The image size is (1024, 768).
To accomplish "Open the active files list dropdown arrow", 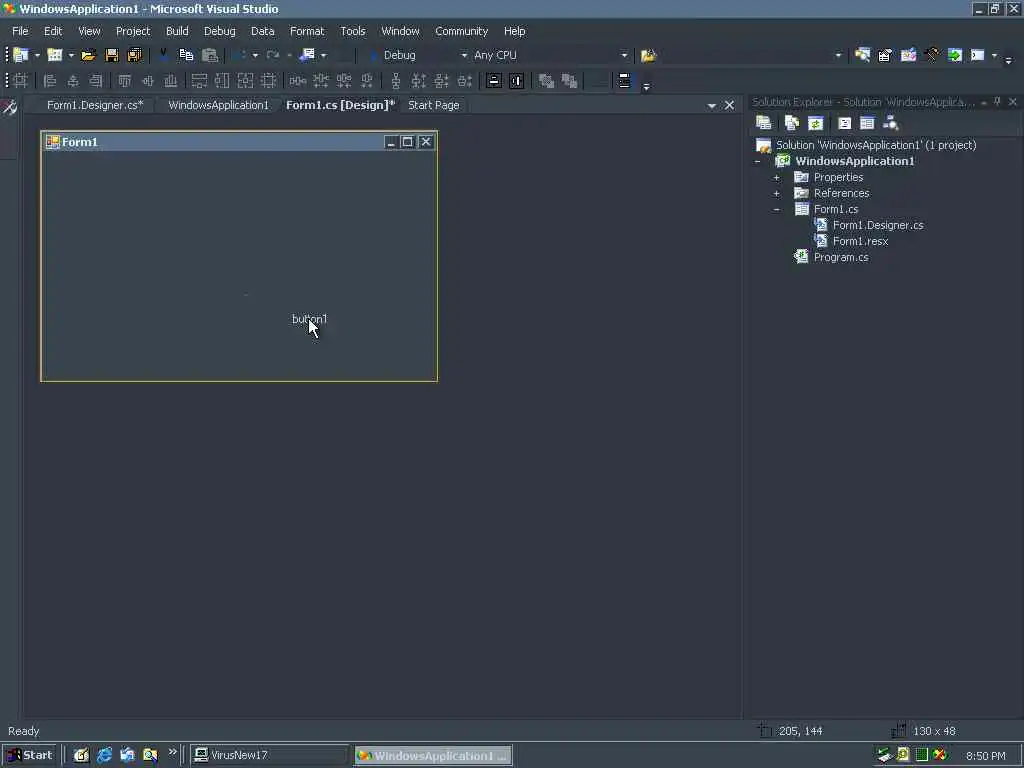I will point(712,105).
